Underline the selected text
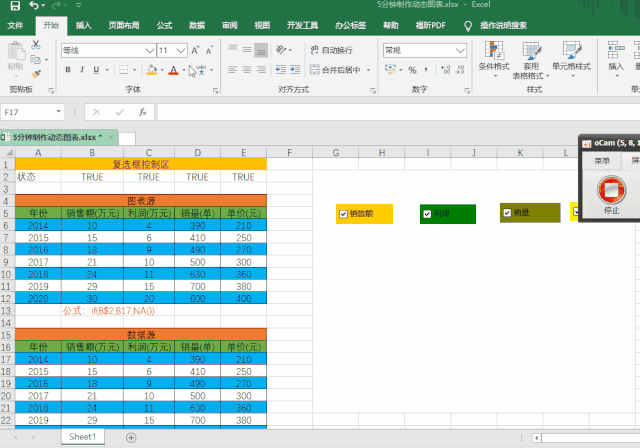640x448 pixels. click(96, 70)
